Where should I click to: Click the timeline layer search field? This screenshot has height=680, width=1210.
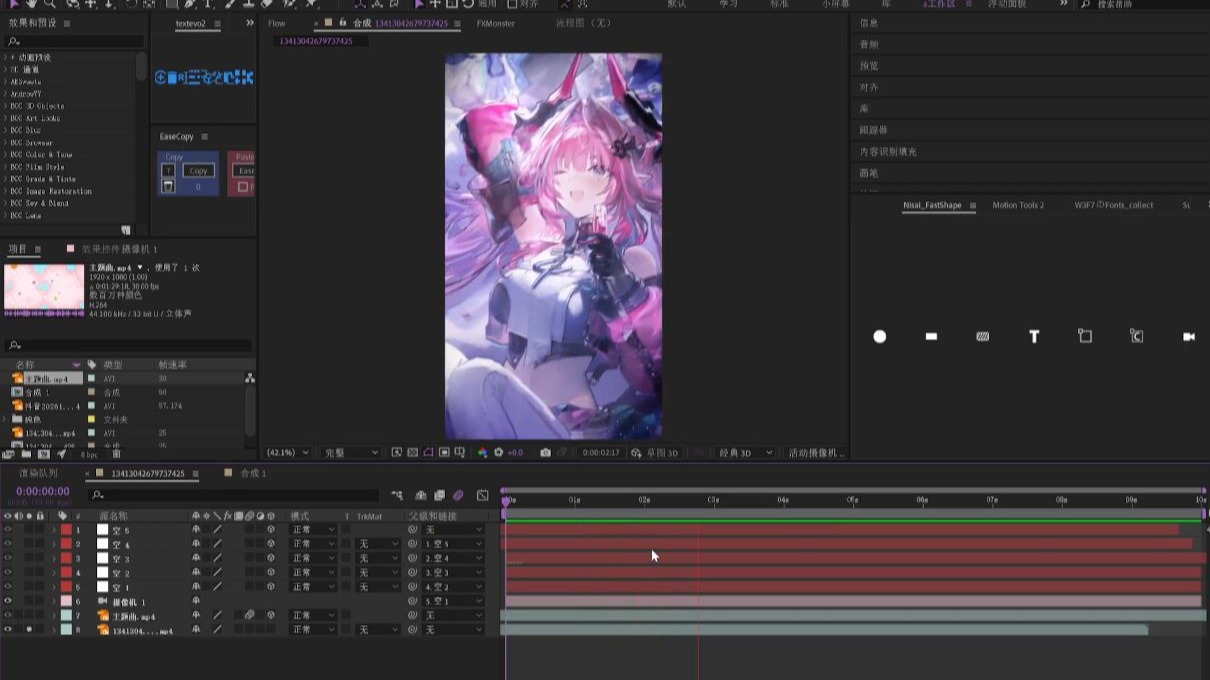(233, 495)
